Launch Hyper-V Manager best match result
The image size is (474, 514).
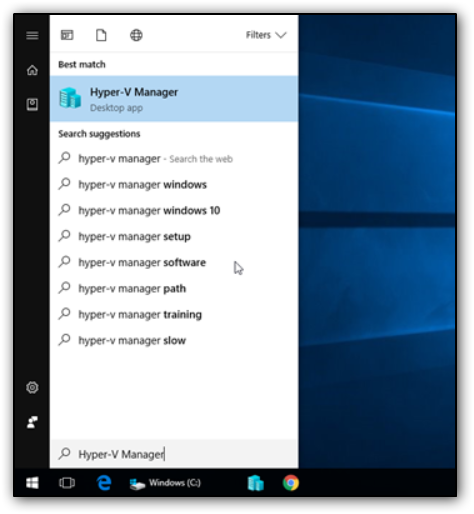click(174, 99)
